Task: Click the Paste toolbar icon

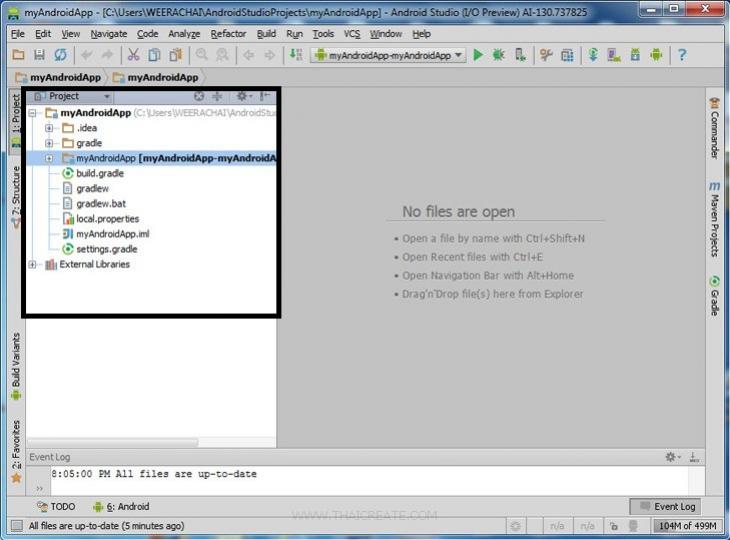Action: click(x=176, y=55)
